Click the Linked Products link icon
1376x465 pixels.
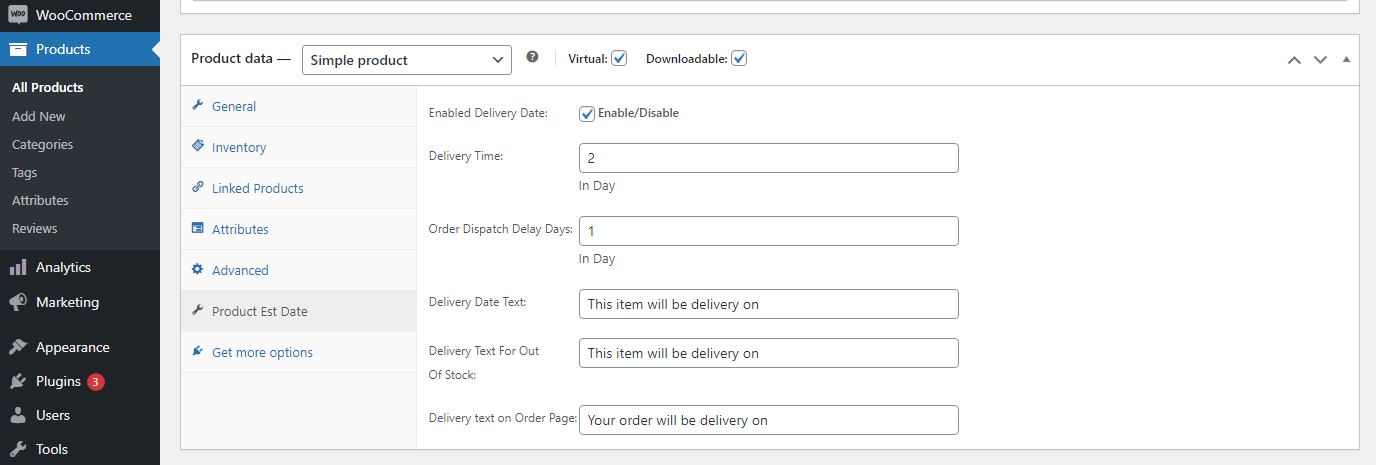(x=197, y=188)
